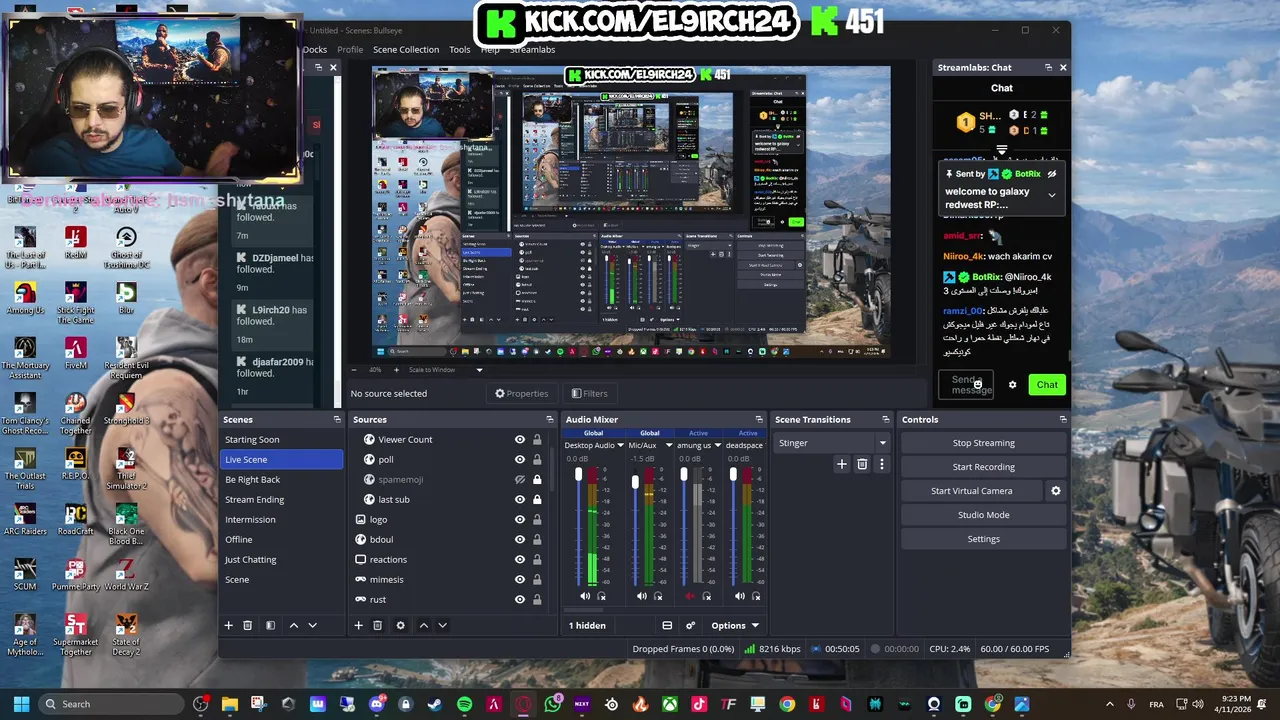Toggle Desktop Audio monitoring headphone icon
This screenshot has width=1280, height=720.
click(x=601, y=596)
